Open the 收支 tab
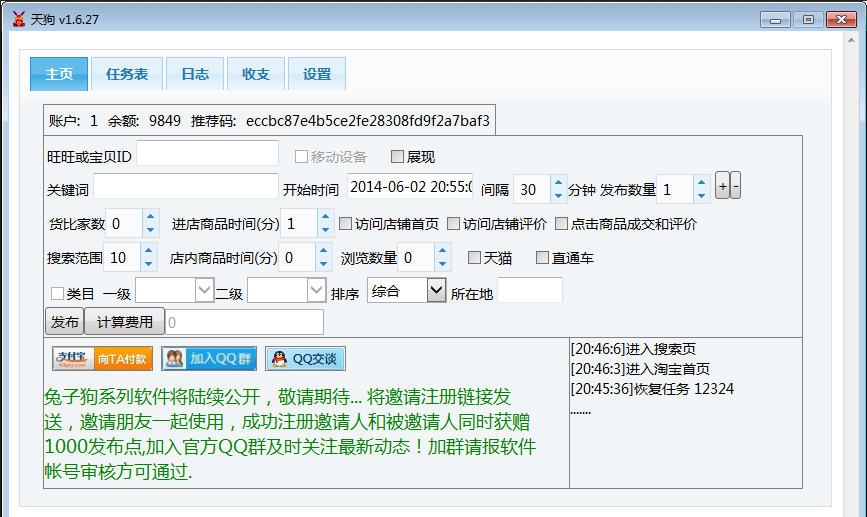The height and width of the screenshot is (517, 867). pos(256,74)
